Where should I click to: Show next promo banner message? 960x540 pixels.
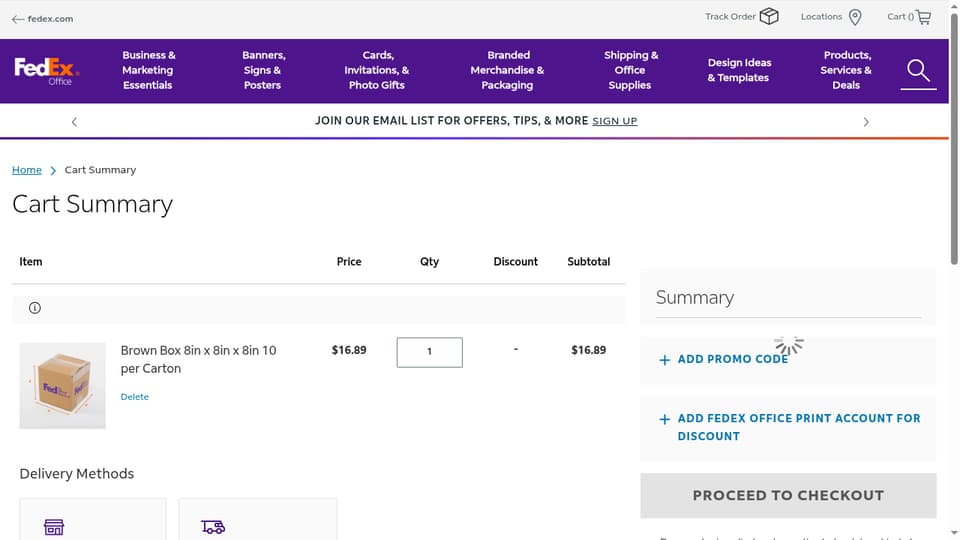click(x=866, y=122)
